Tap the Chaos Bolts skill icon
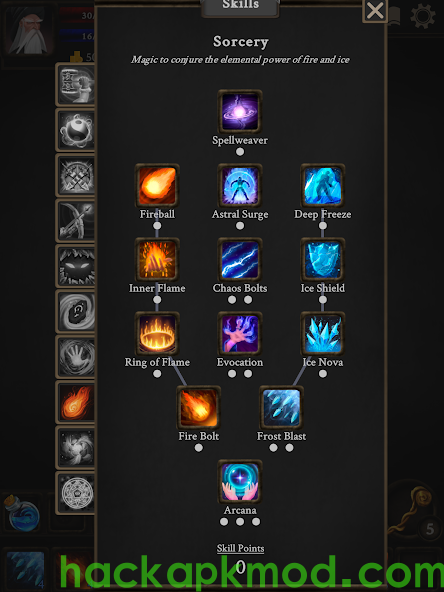The height and width of the screenshot is (592, 444). [240, 260]
